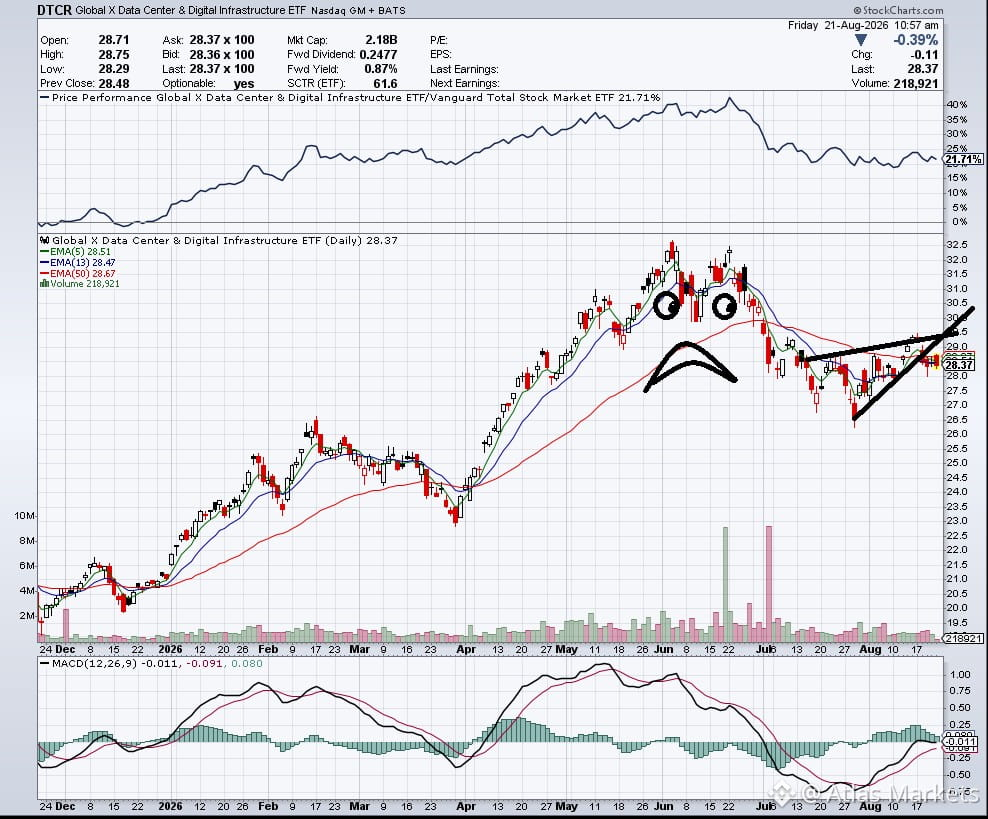Click the -0.011 MACD value tag on axis
The image size is (988, 819).
[x=962, y=741]
